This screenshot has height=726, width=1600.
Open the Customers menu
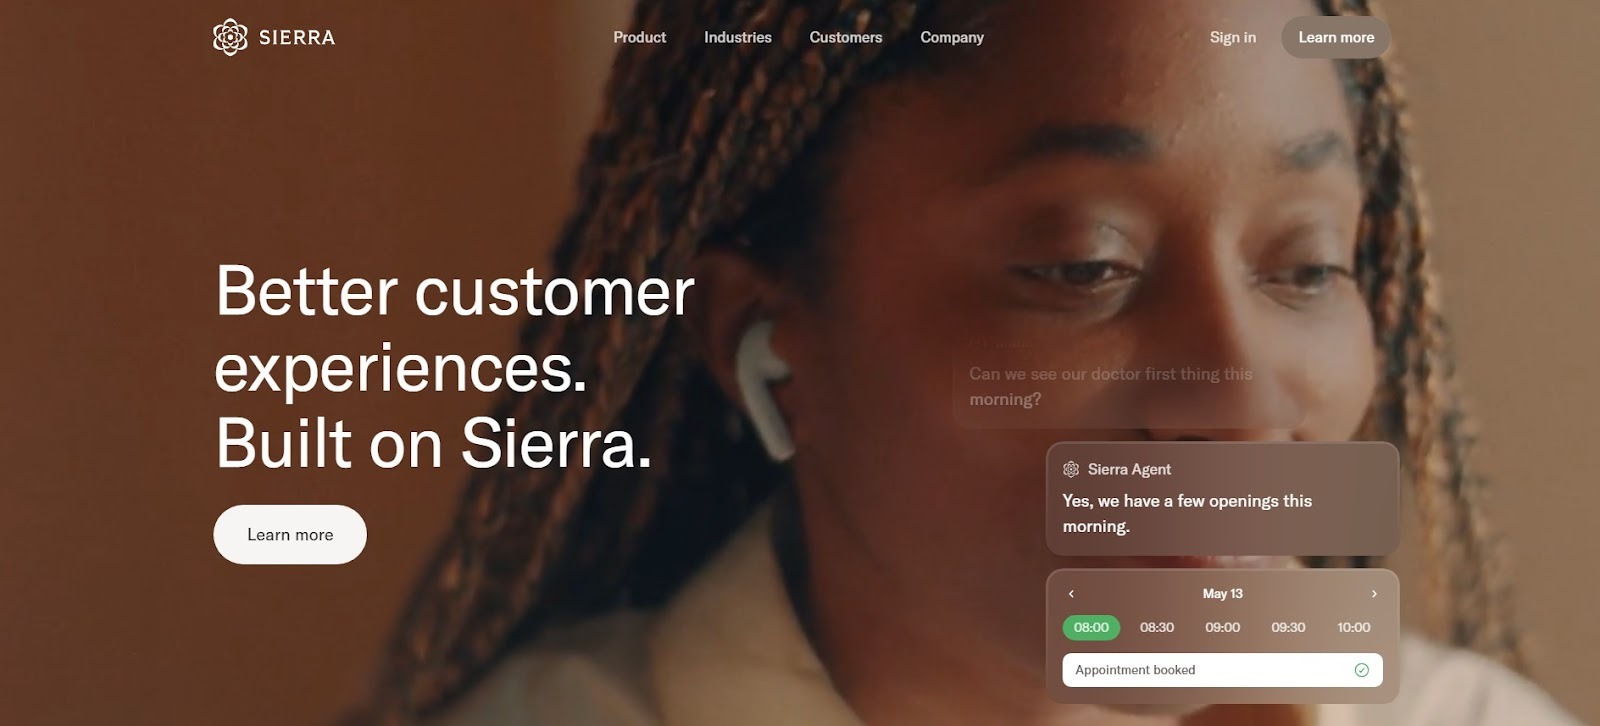[x=846, y=37]
